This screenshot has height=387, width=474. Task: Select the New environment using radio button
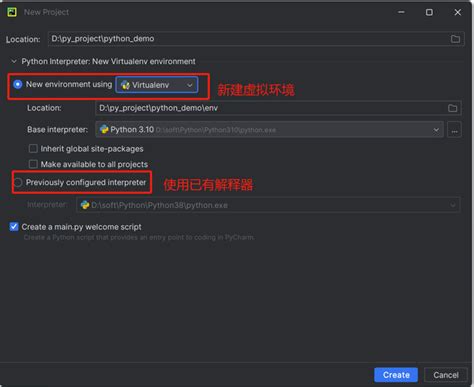(x=18, y=84)
